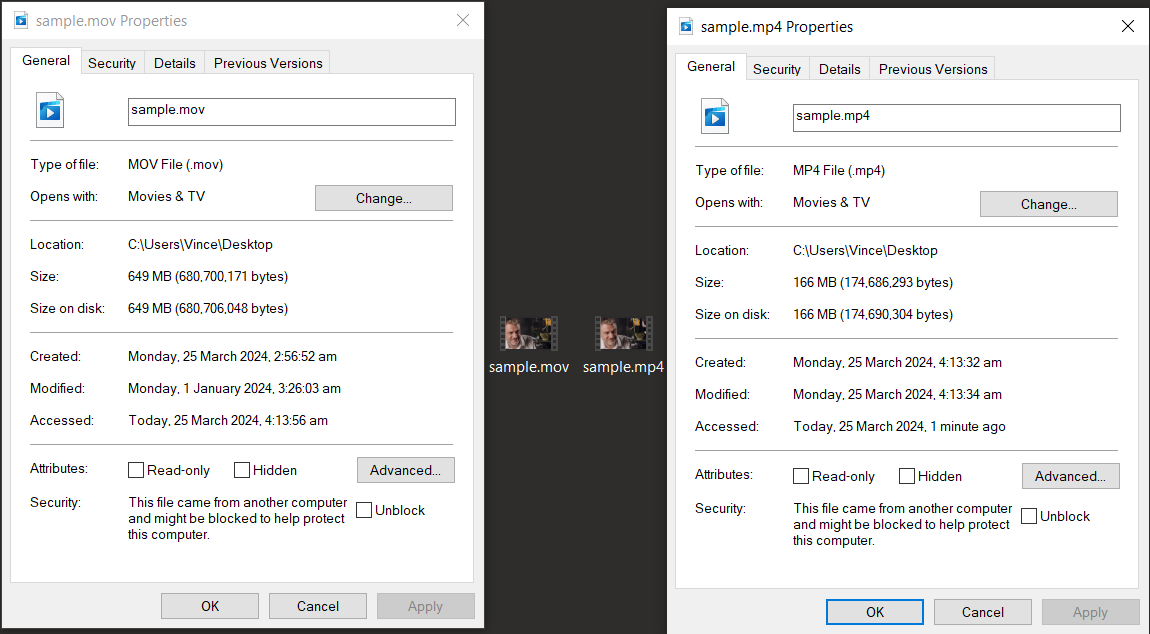Click the title bar icon of sample.mov Properties
The width and height of the screenshot is (1150, 634).
point(21,20)
